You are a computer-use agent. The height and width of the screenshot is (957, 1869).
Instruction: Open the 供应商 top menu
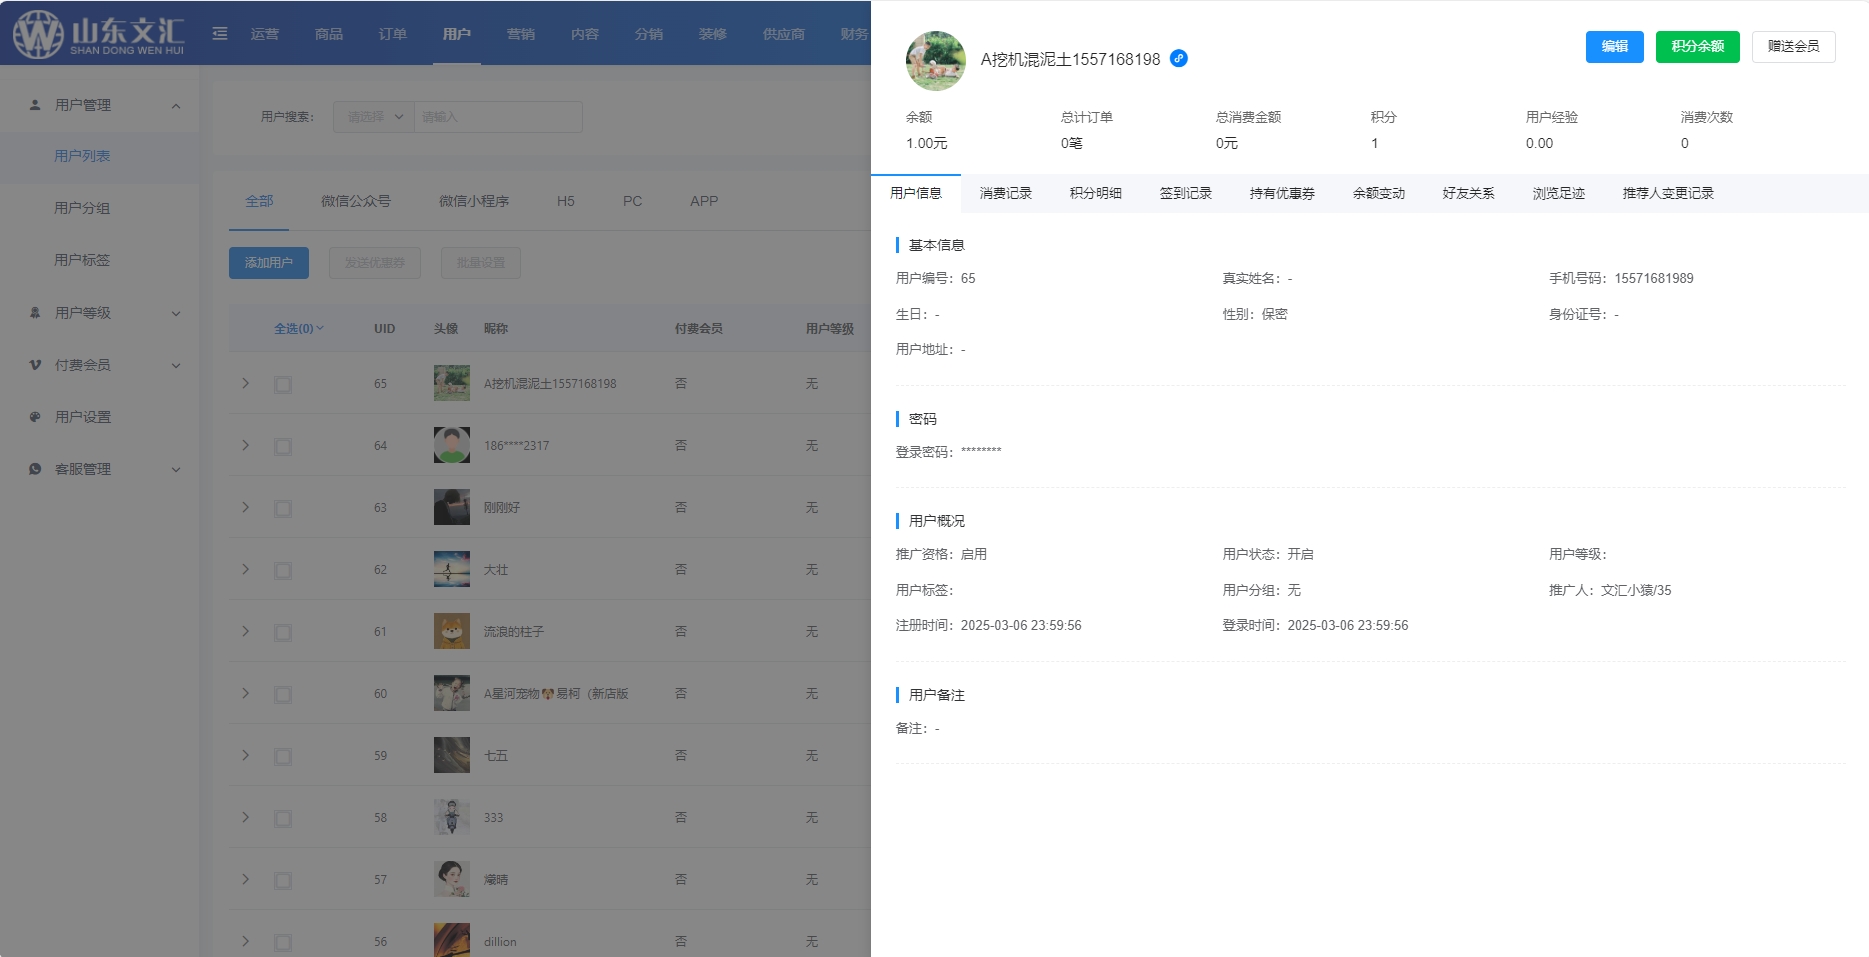point(784,34)
